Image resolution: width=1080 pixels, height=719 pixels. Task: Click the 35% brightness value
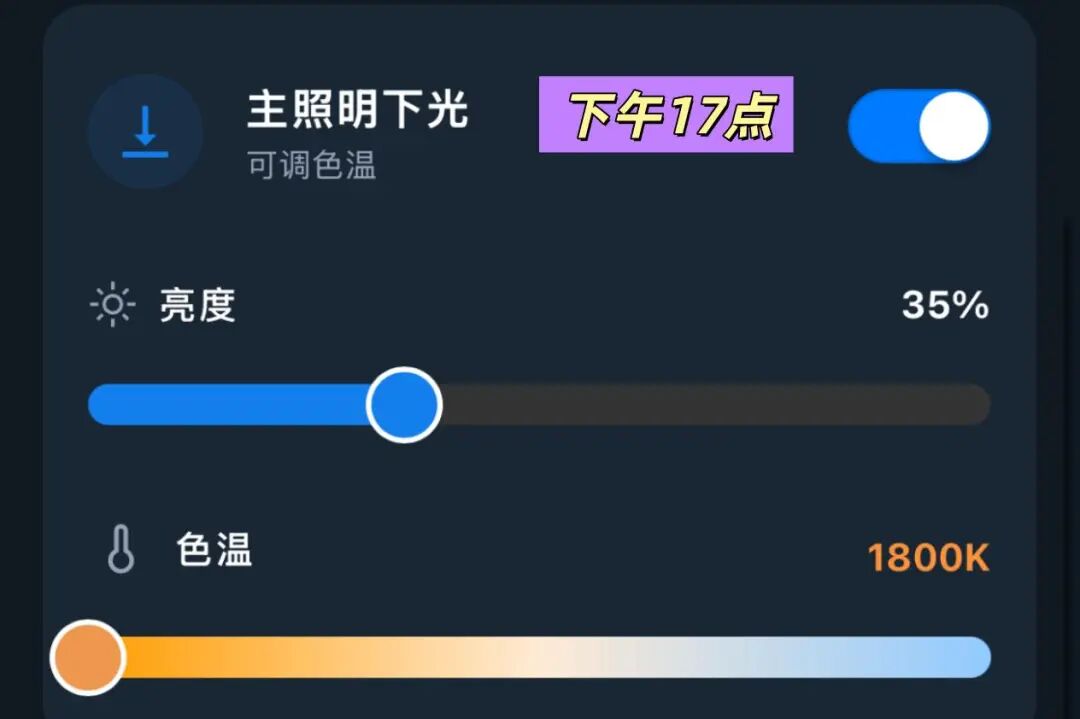point(946,304)
